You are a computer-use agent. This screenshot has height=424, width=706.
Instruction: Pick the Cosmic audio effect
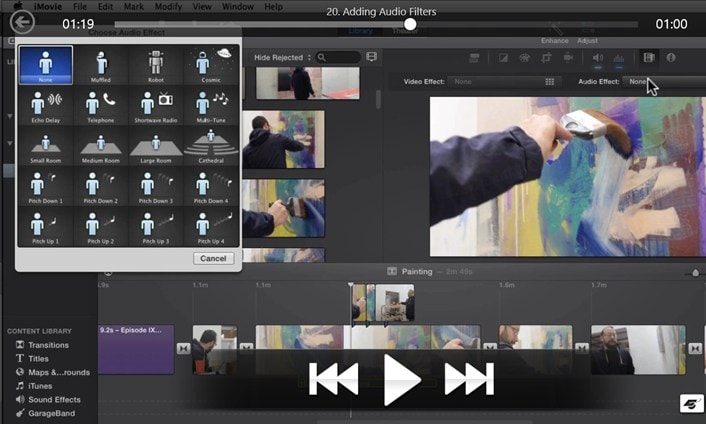click(x=211, y=65)
